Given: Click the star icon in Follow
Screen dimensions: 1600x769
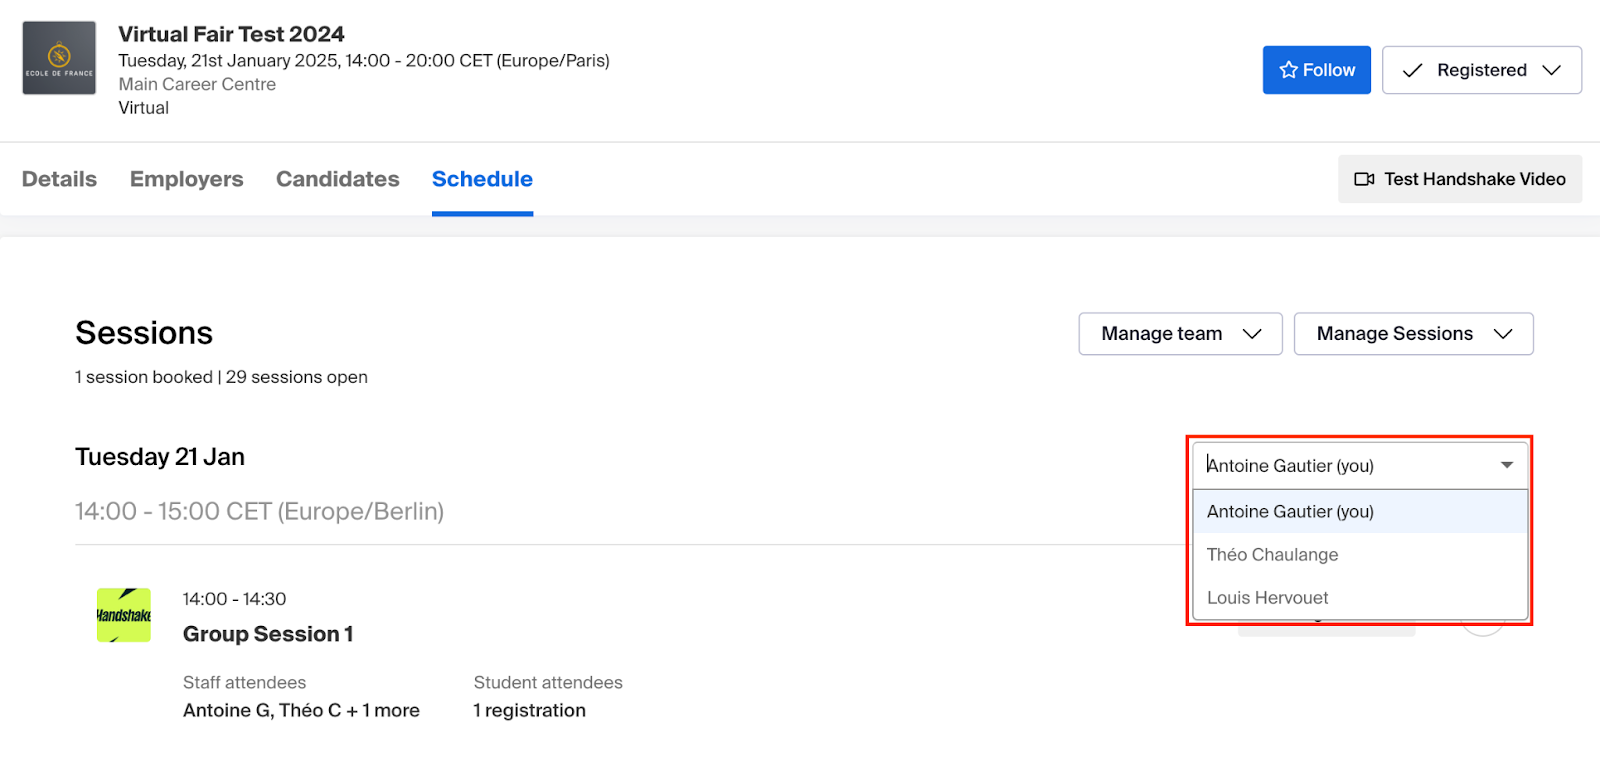Looking at the screenshot, I should pyautogui.click(x=1288, y=70).
